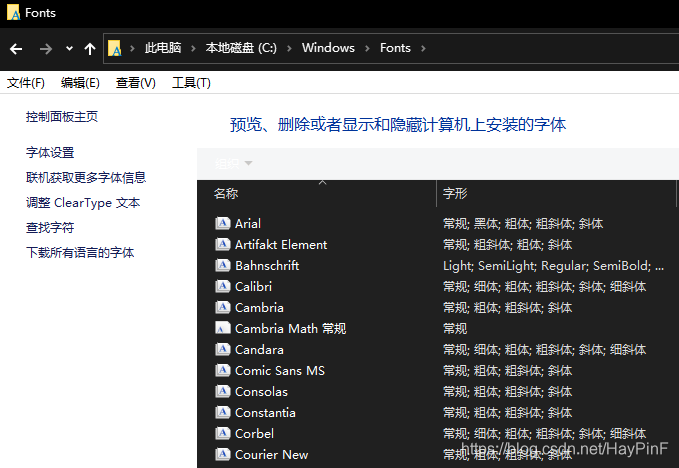
Task: Open the 工具(T) menu
Action: tap(191, 83)
